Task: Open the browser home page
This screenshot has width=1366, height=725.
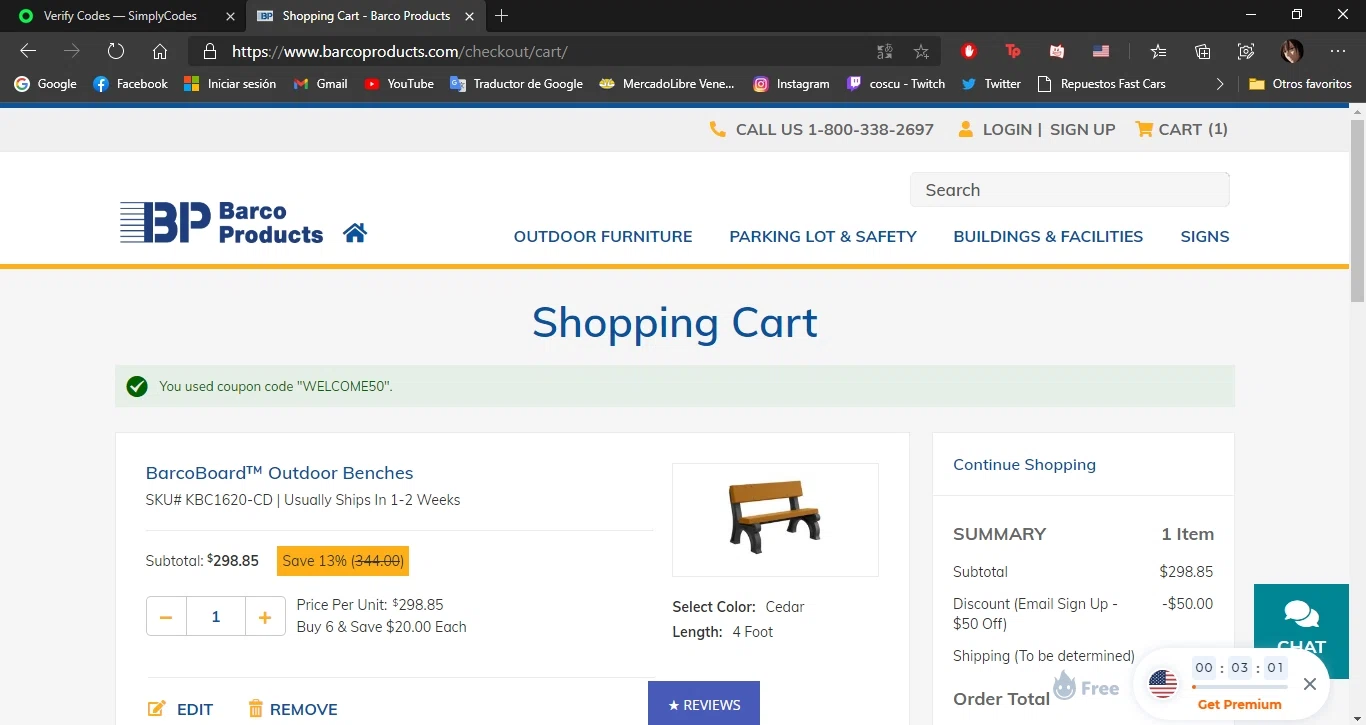Action: point(160,51)
